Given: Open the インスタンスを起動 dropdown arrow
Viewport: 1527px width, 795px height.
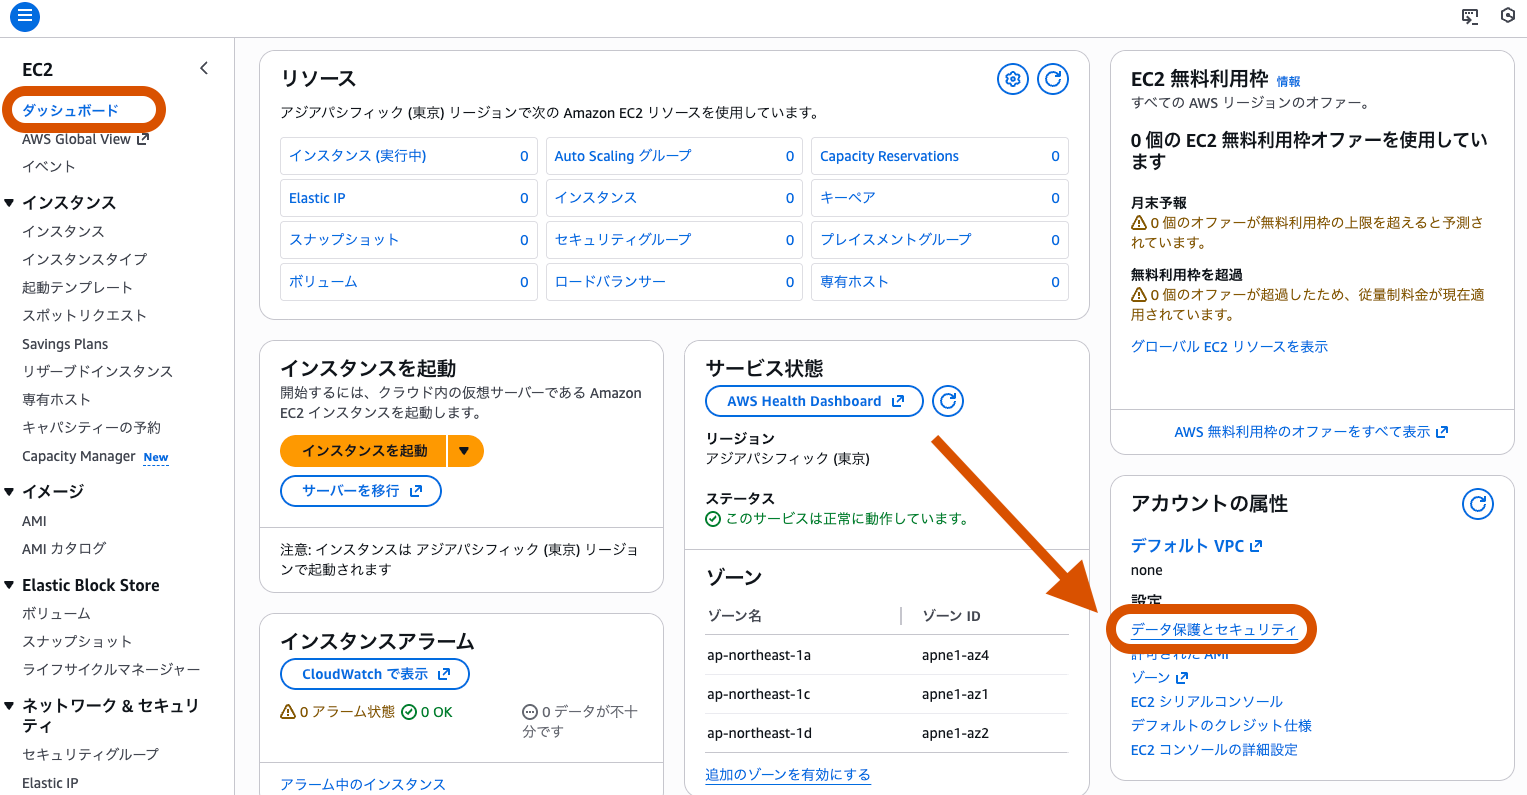Looking at the screenshot, I should pos(465,451).
